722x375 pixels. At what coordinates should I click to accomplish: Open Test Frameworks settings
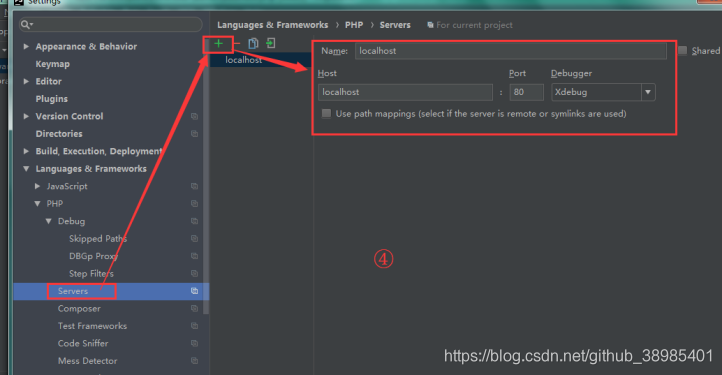[92, 326]
